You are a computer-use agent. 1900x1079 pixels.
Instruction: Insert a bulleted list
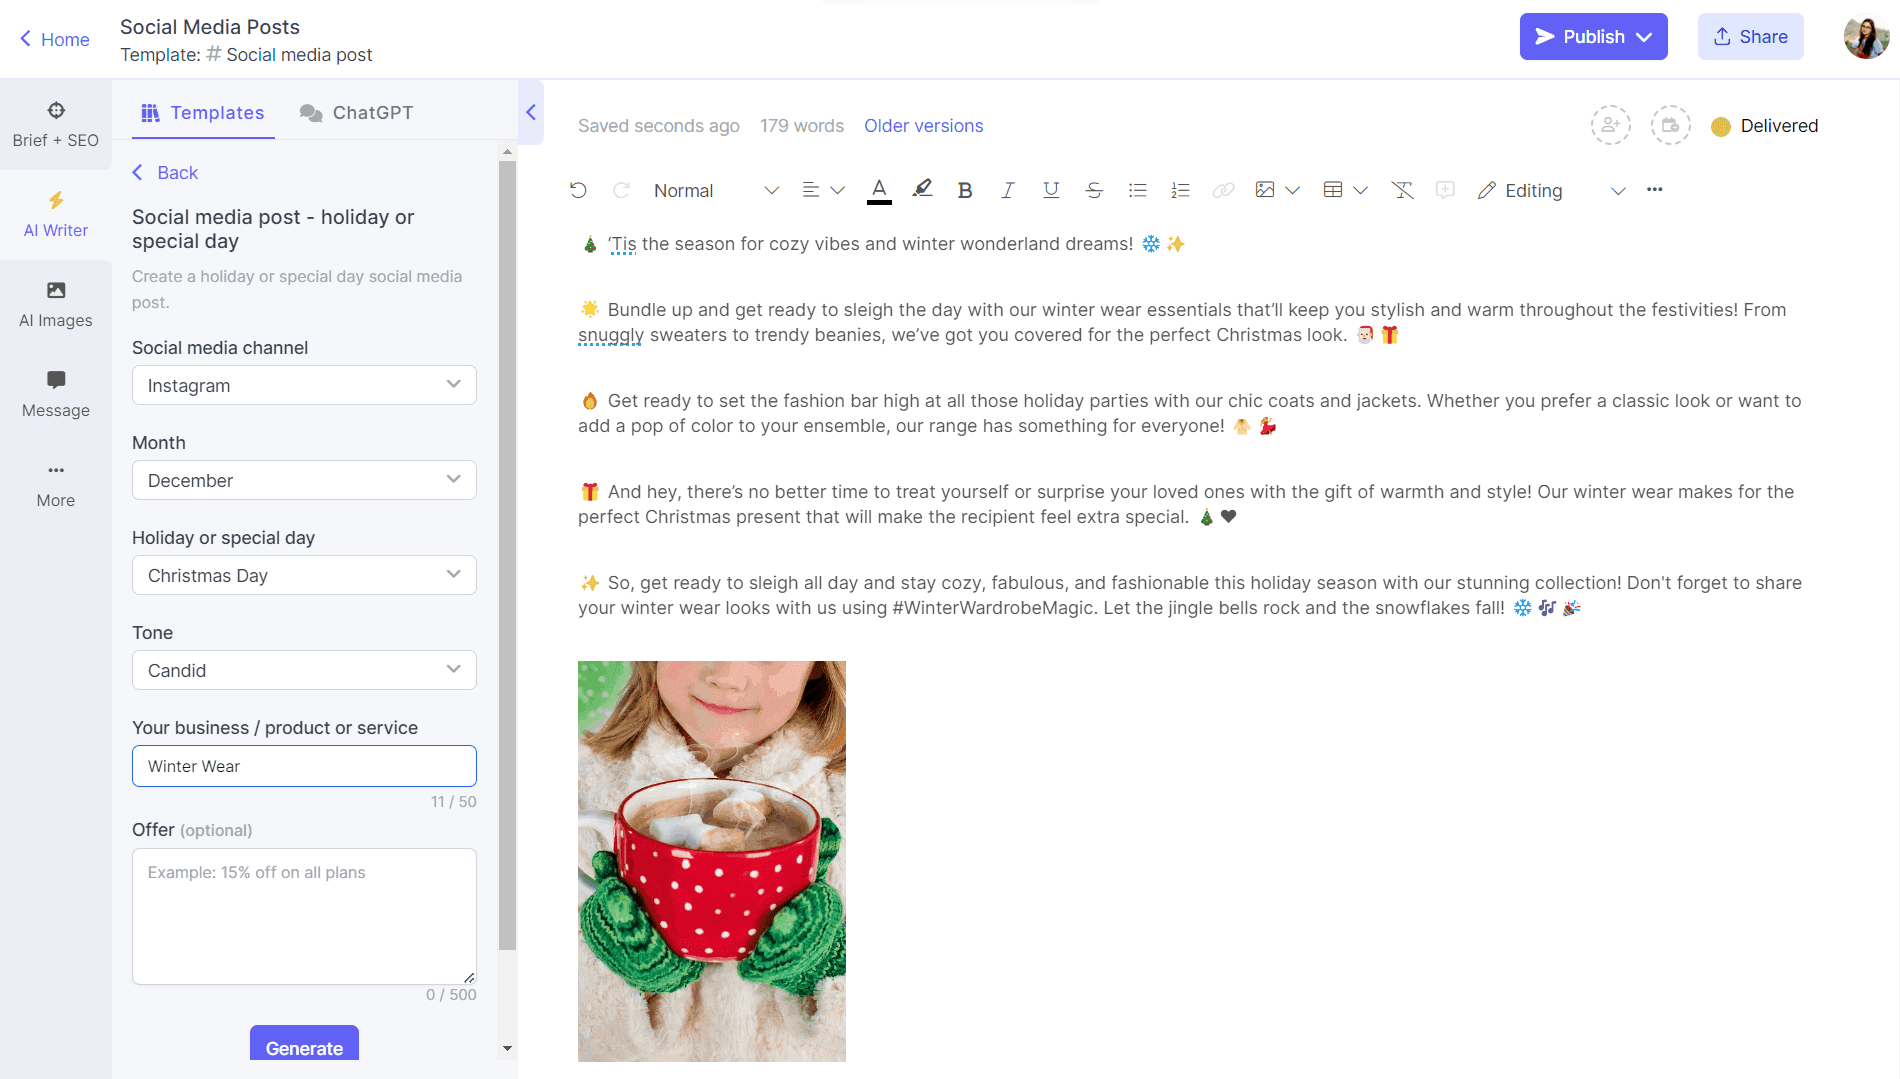1137,190
